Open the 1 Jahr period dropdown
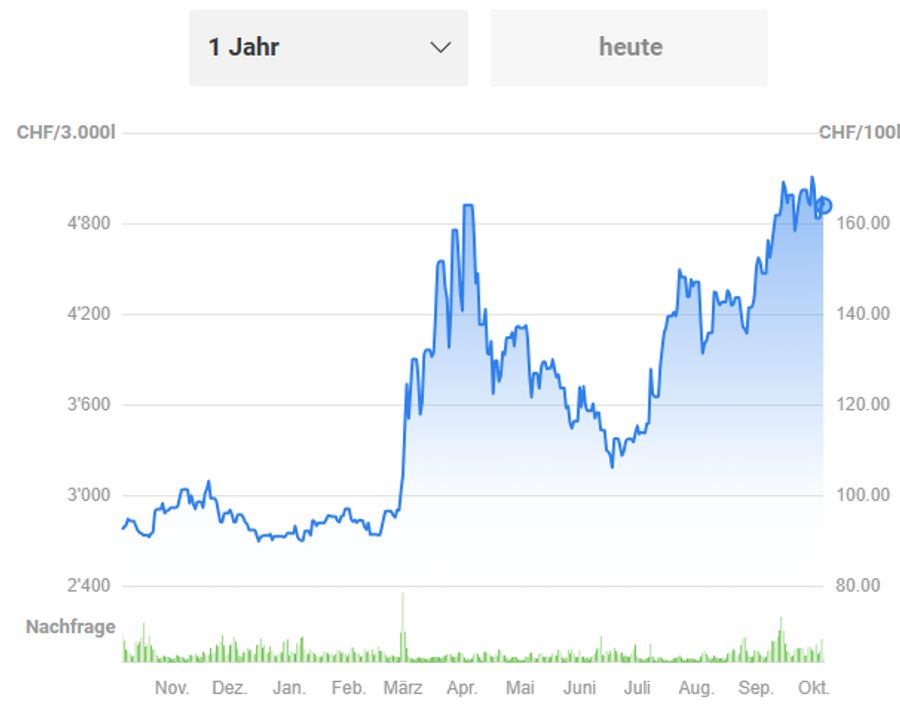Viewport: 900px width, 707px height. pos(328,48)
